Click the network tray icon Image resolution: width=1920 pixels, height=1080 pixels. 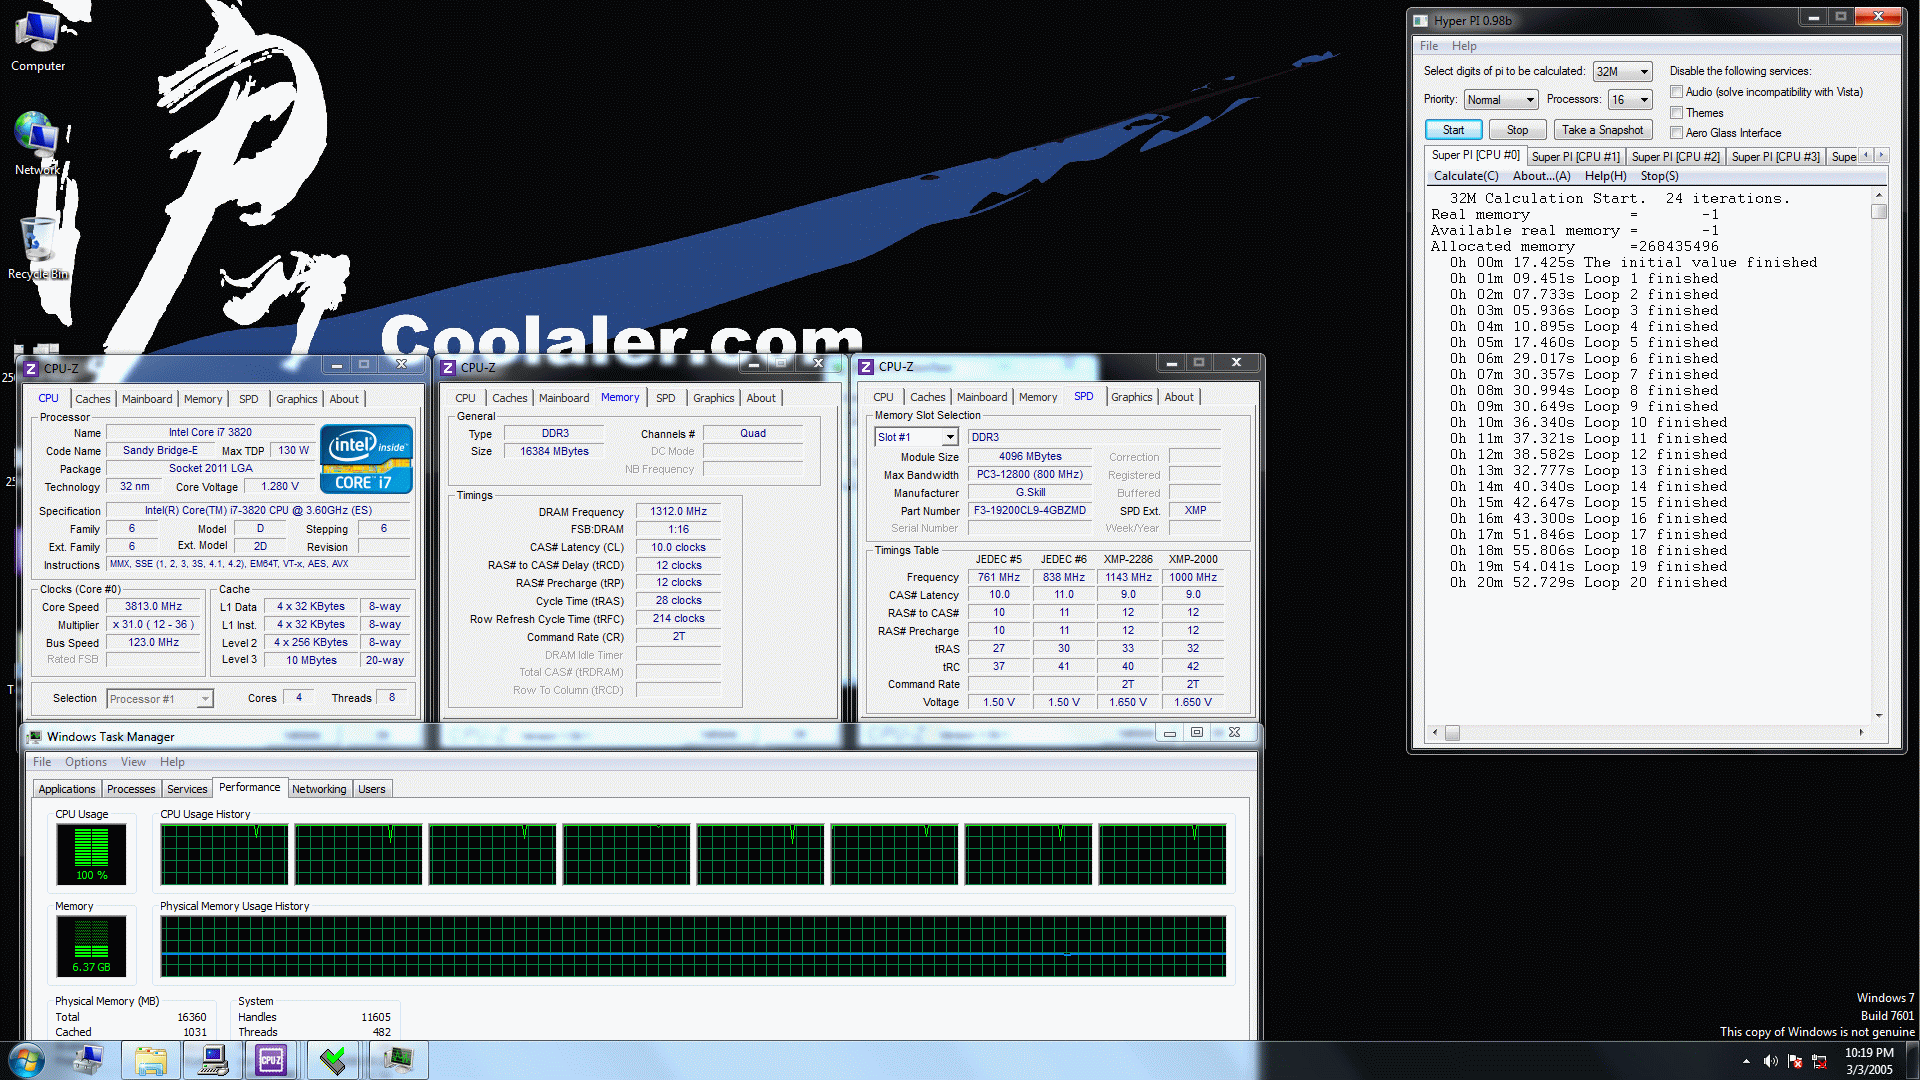1819,1061
